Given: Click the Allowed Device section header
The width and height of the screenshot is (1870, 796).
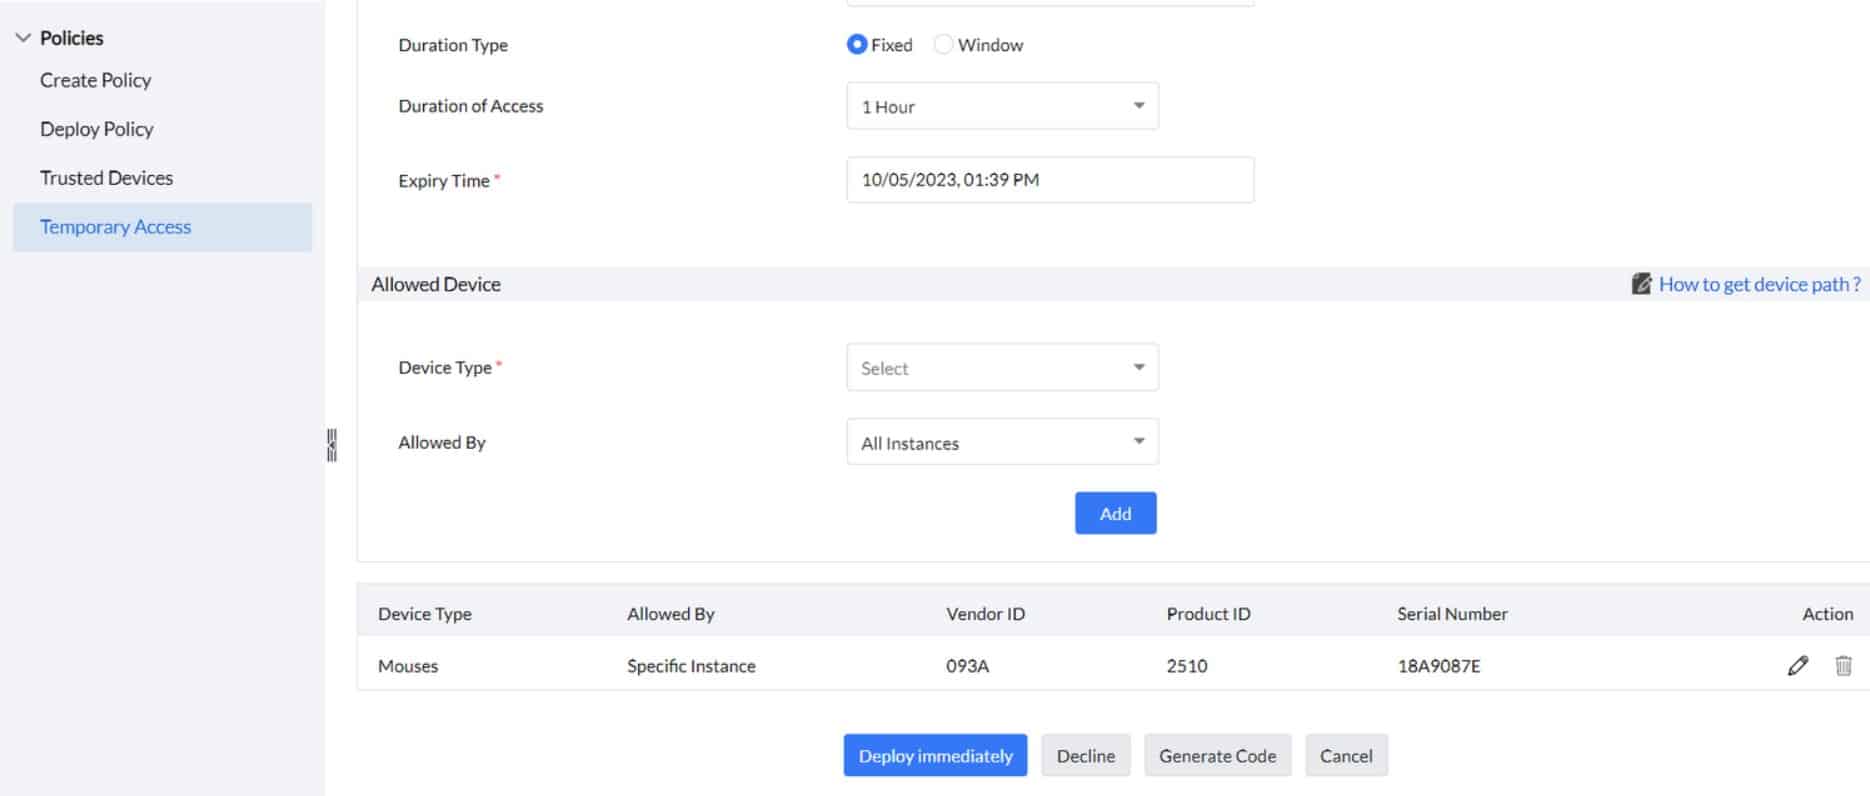Looking at the screenshot, I should click(436, 284).
